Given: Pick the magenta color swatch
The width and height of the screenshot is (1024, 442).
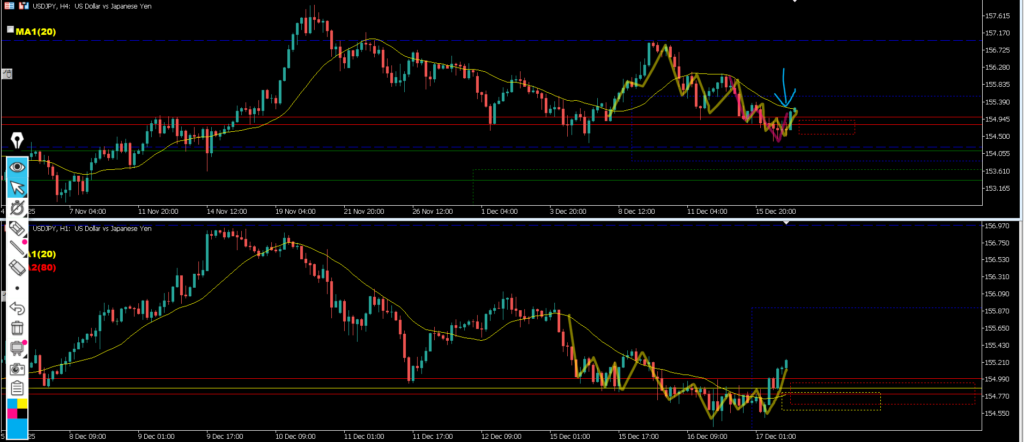Looking at the screenshot, I should coord(12,410).
